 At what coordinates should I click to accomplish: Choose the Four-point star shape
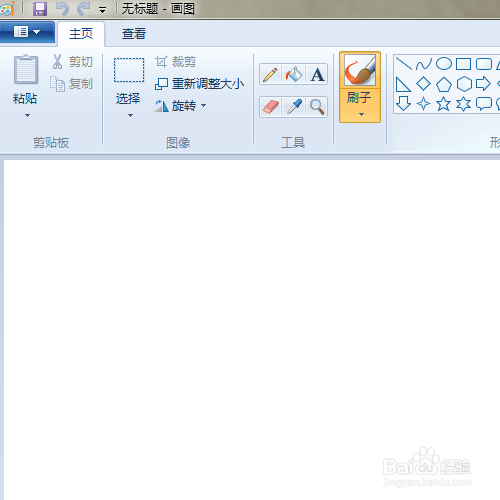click(424, 104)
